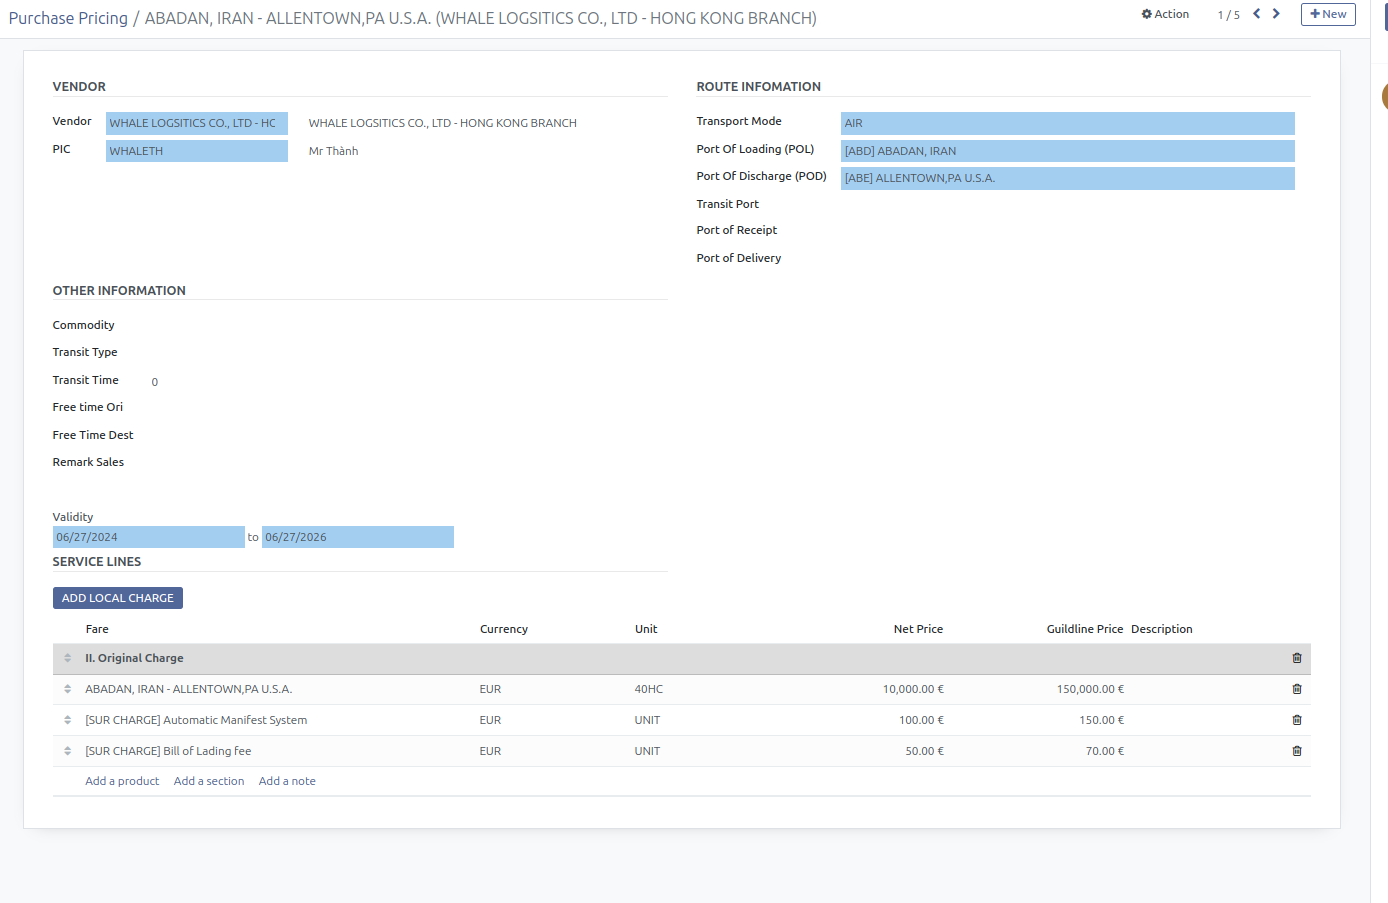Delete the Original Charge section row

(1296, 658)
